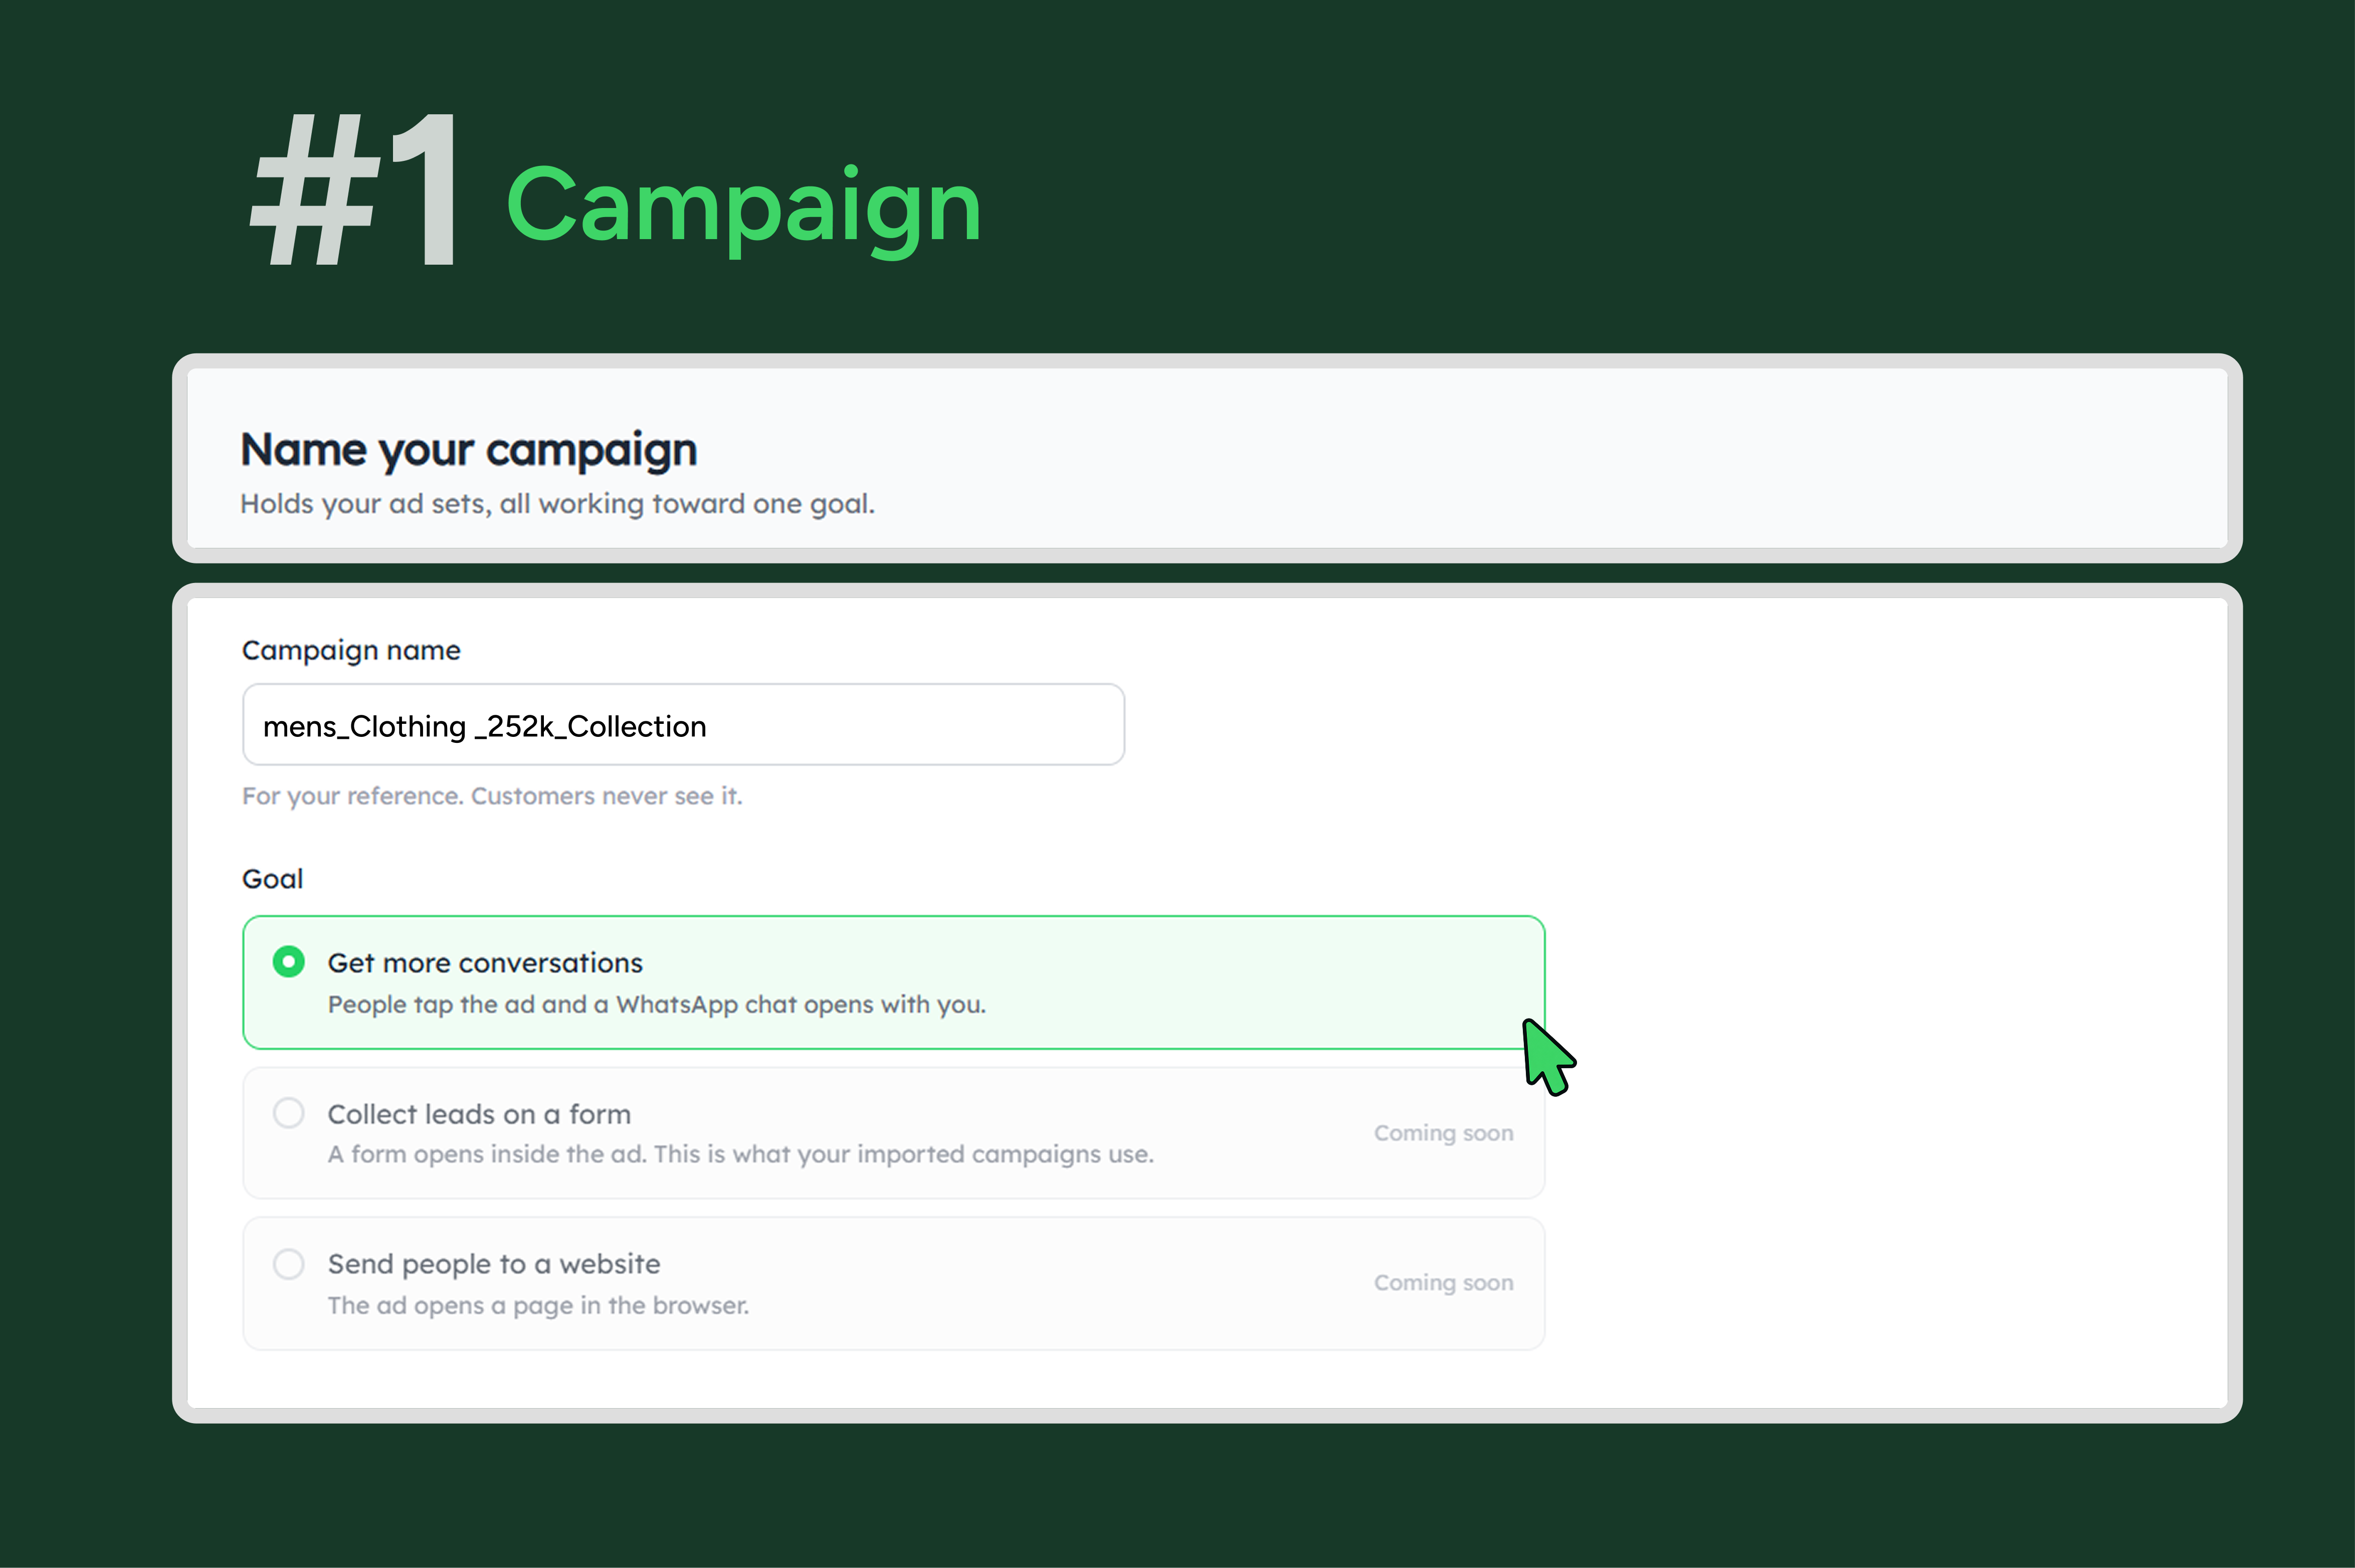Click the Get more conversations option title
The image size is (2355, 1568).
(485, 963)
